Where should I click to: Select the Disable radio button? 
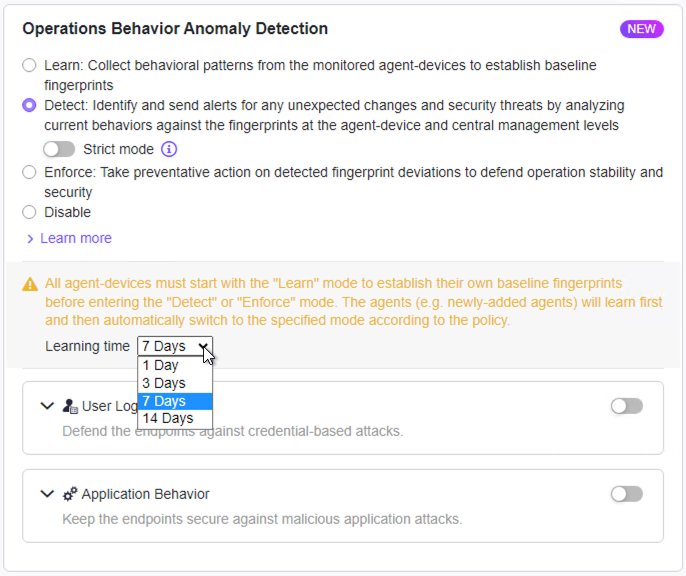point(29,212)
